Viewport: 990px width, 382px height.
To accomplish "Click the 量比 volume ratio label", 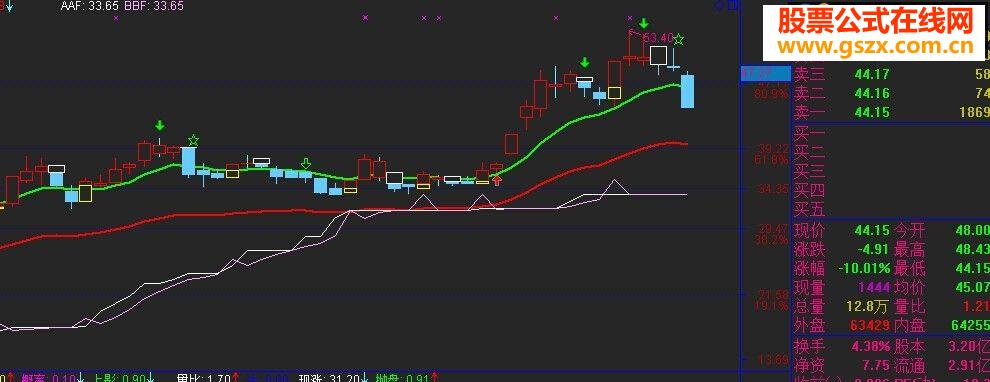I will pos(910,307).
